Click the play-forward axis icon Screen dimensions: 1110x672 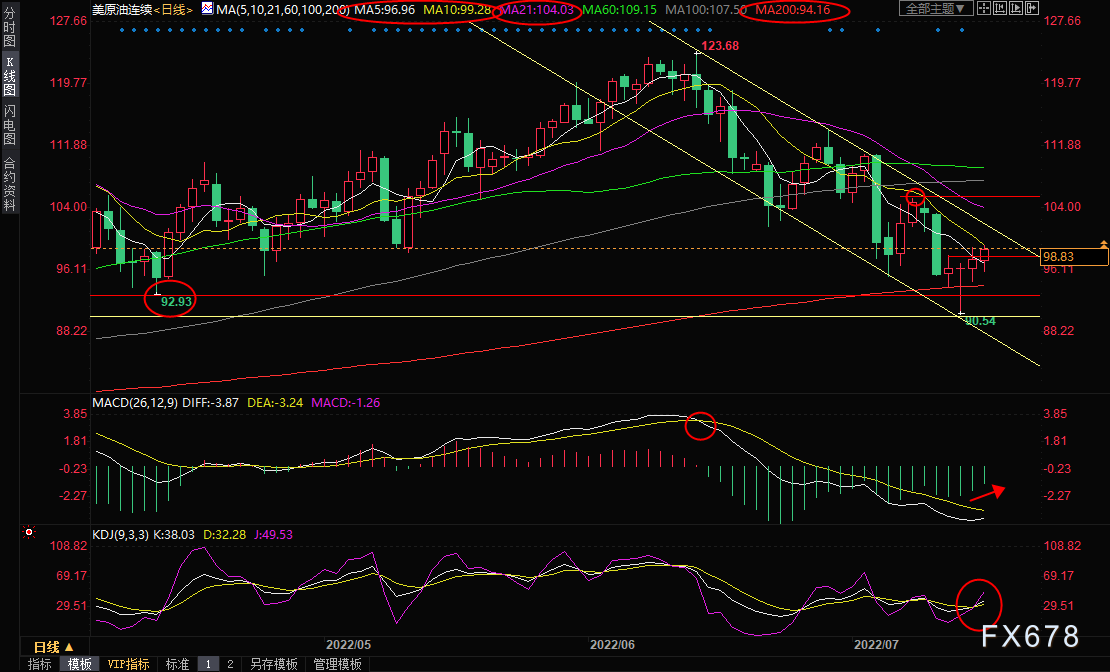(x=1016, y=8)
